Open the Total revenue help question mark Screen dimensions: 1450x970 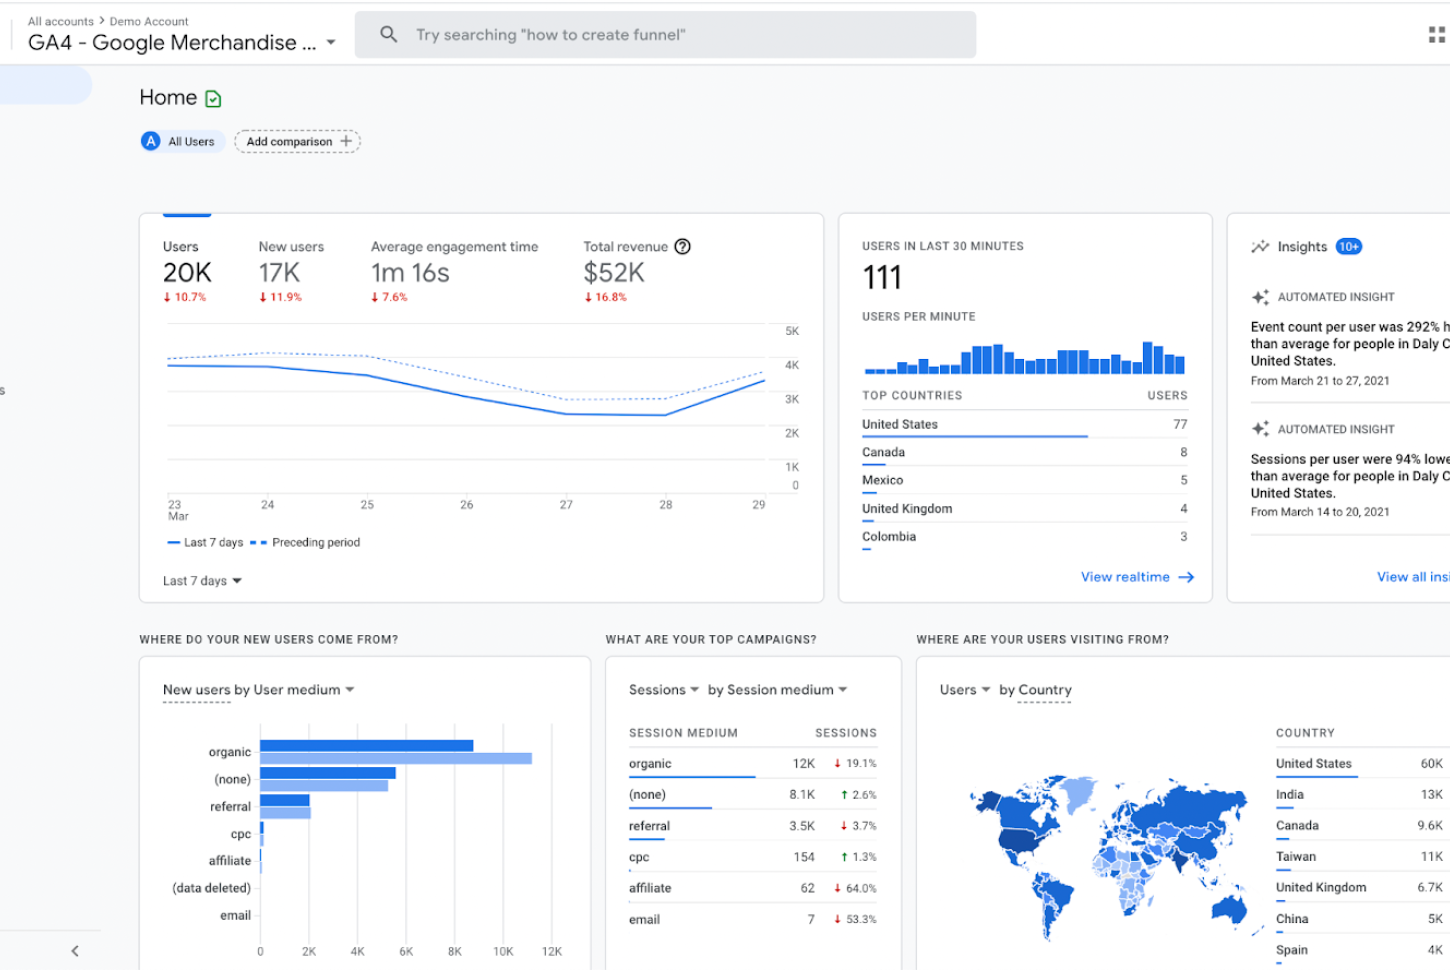point(682,246)
